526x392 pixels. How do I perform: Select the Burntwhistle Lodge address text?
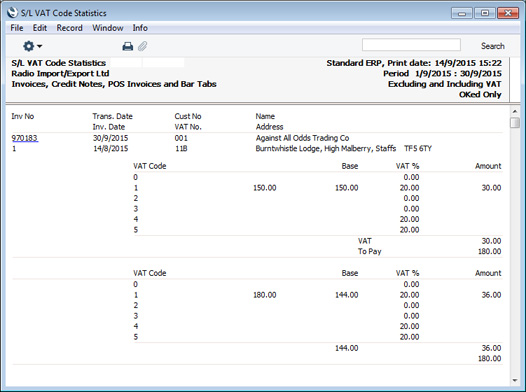tap(344, 148)
